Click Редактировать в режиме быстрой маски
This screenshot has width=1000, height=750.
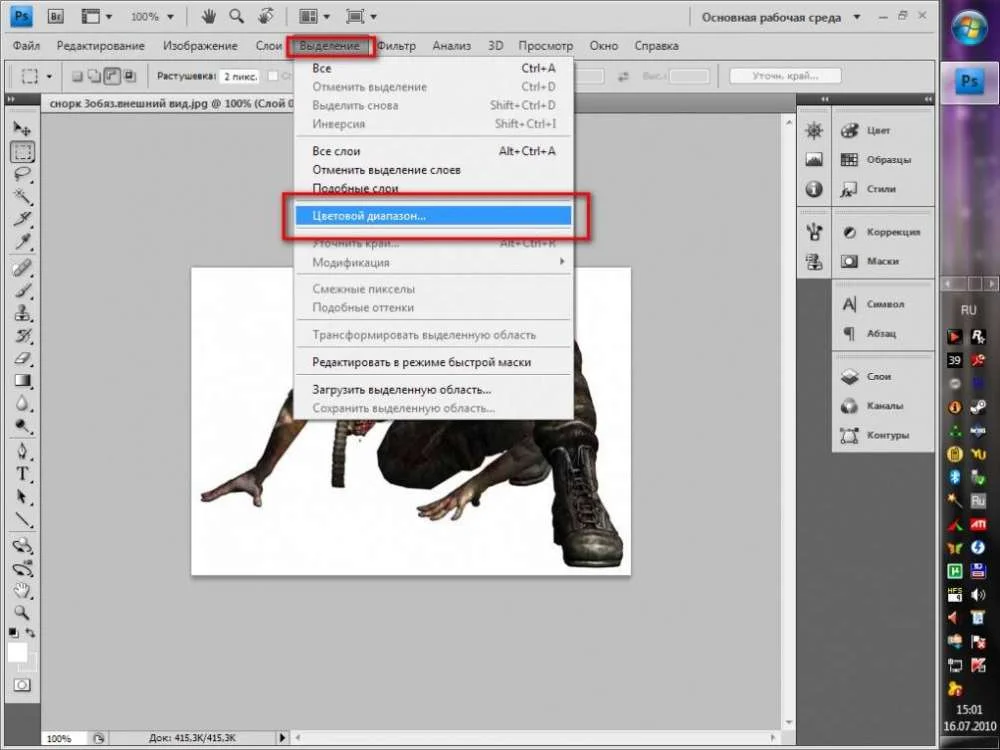[421, 362]
